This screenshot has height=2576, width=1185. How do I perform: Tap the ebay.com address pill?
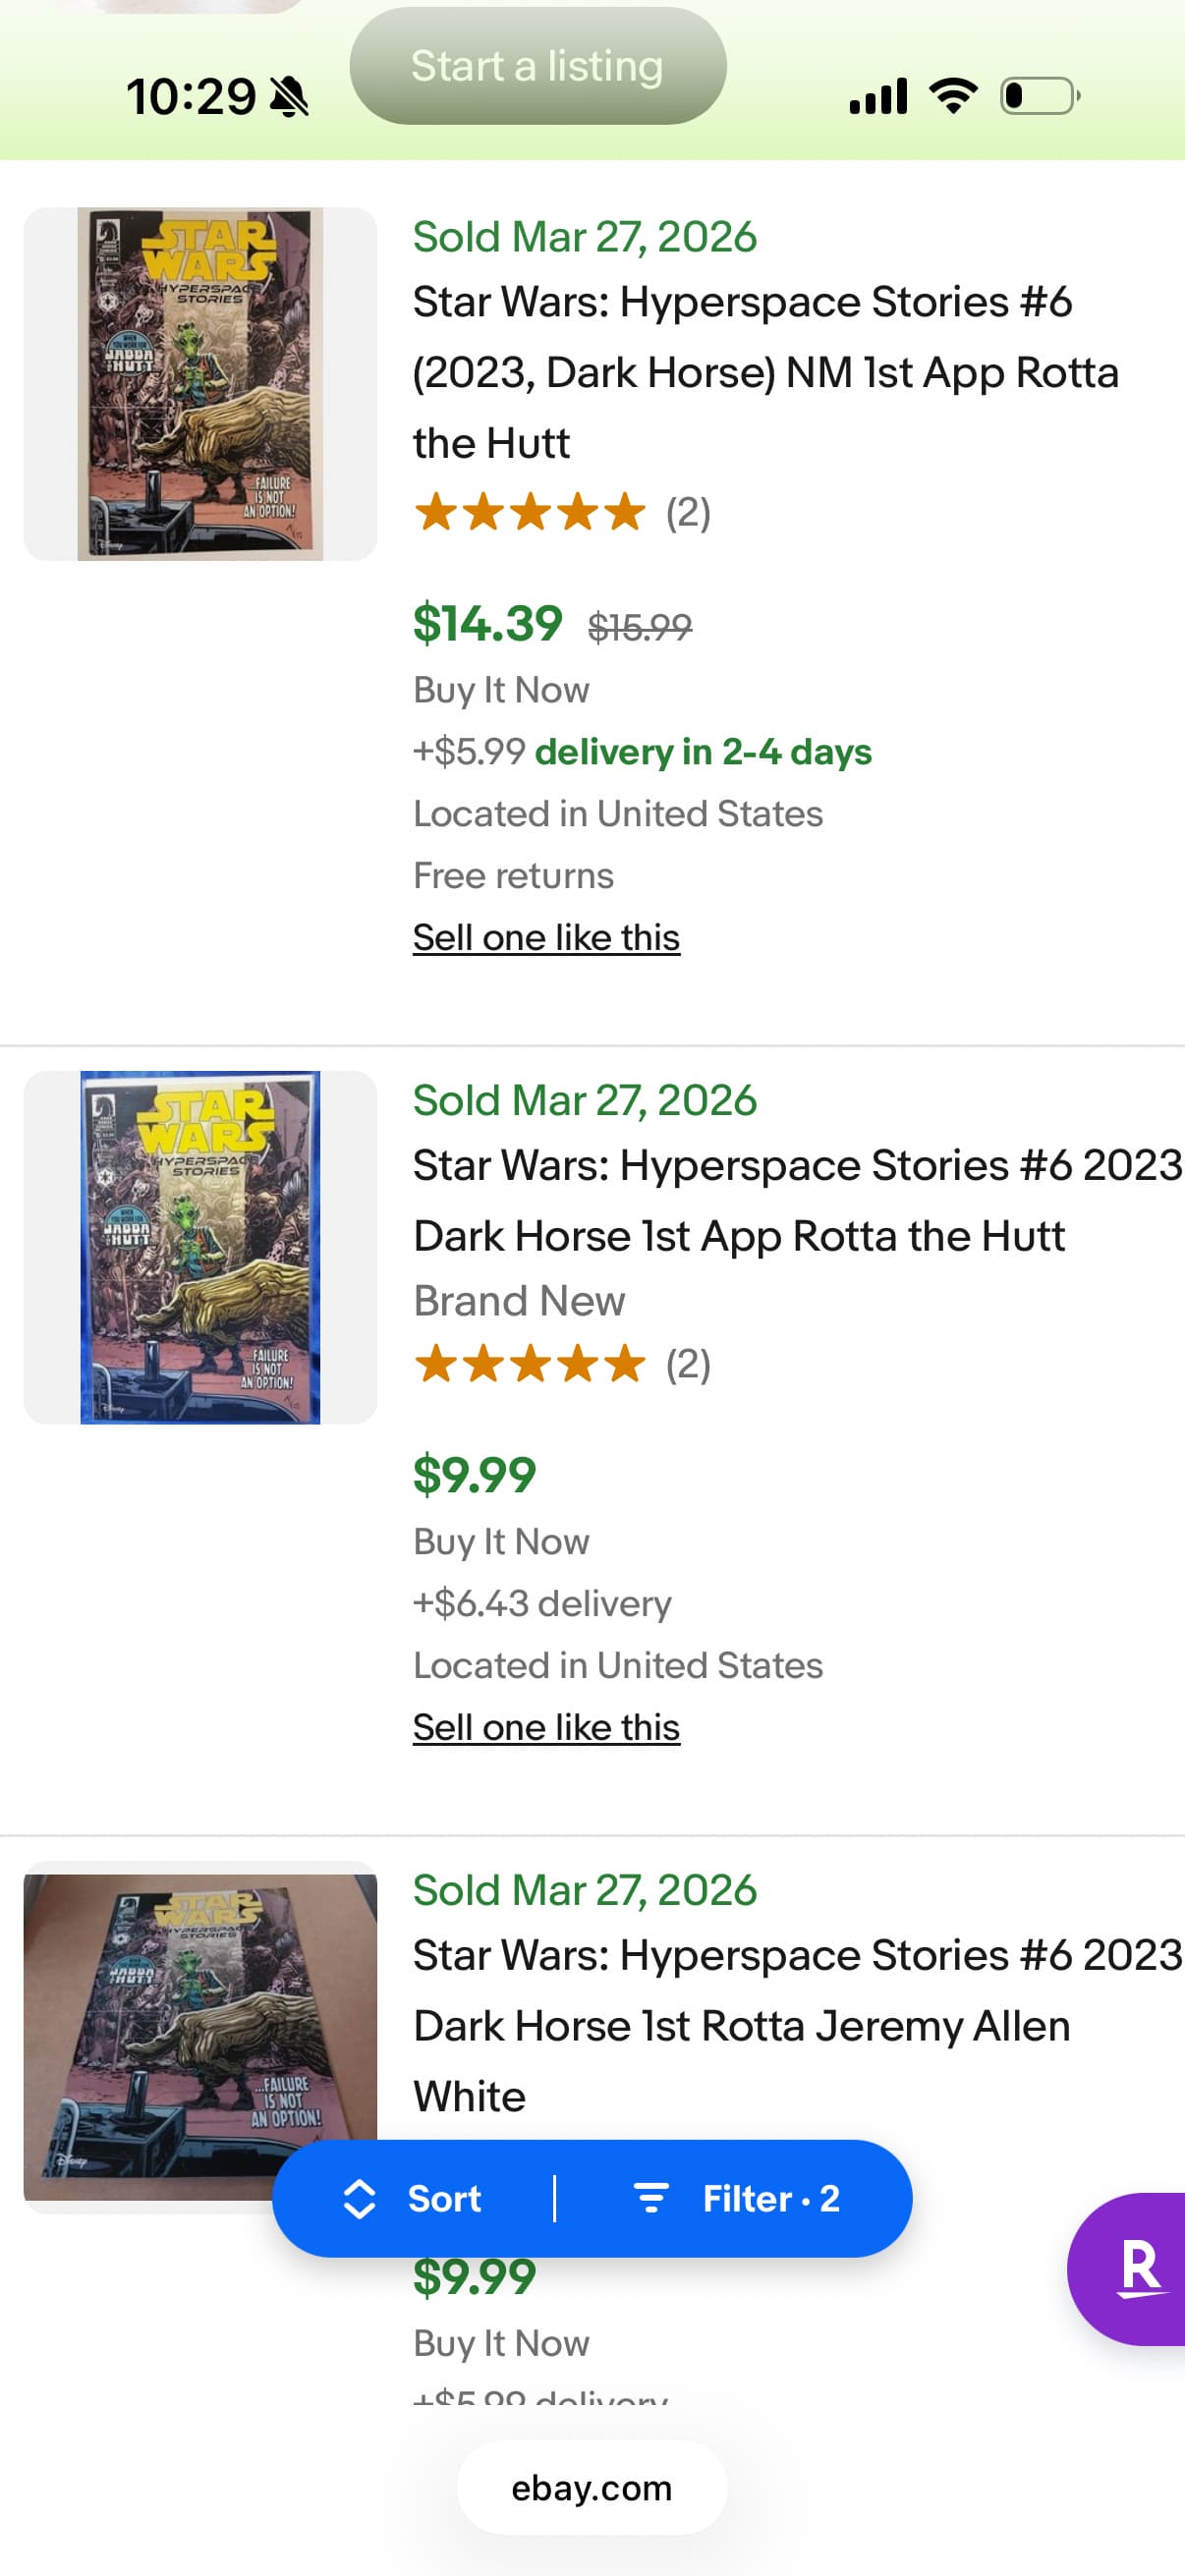click(x=592, y=2487)
